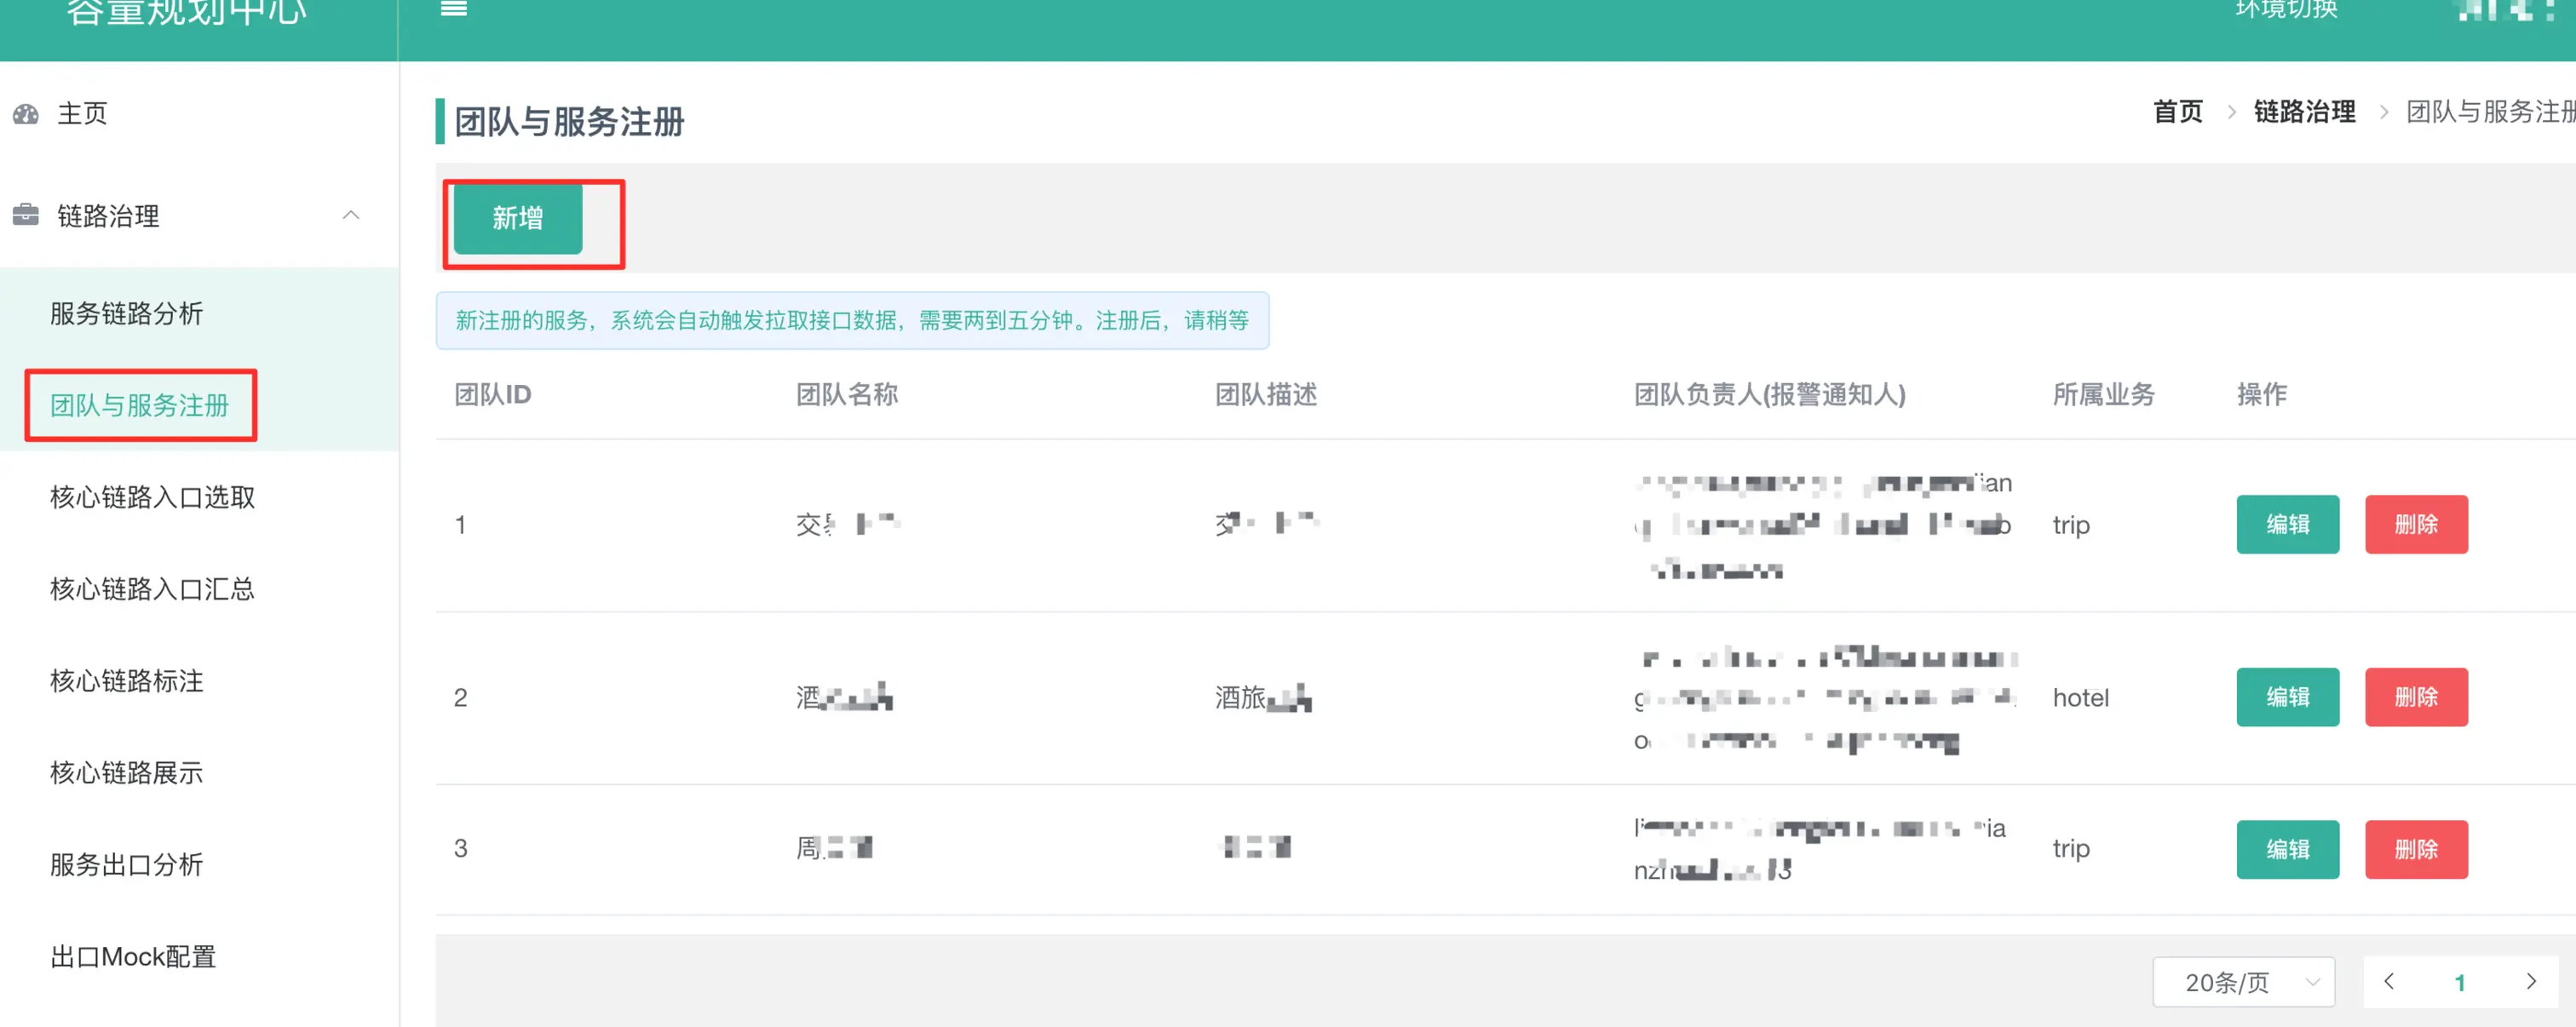The height and width of the screenshot is (1027, 2576).
Task: Open 核心链路入口选取 menu item
Action: point(152,497)
